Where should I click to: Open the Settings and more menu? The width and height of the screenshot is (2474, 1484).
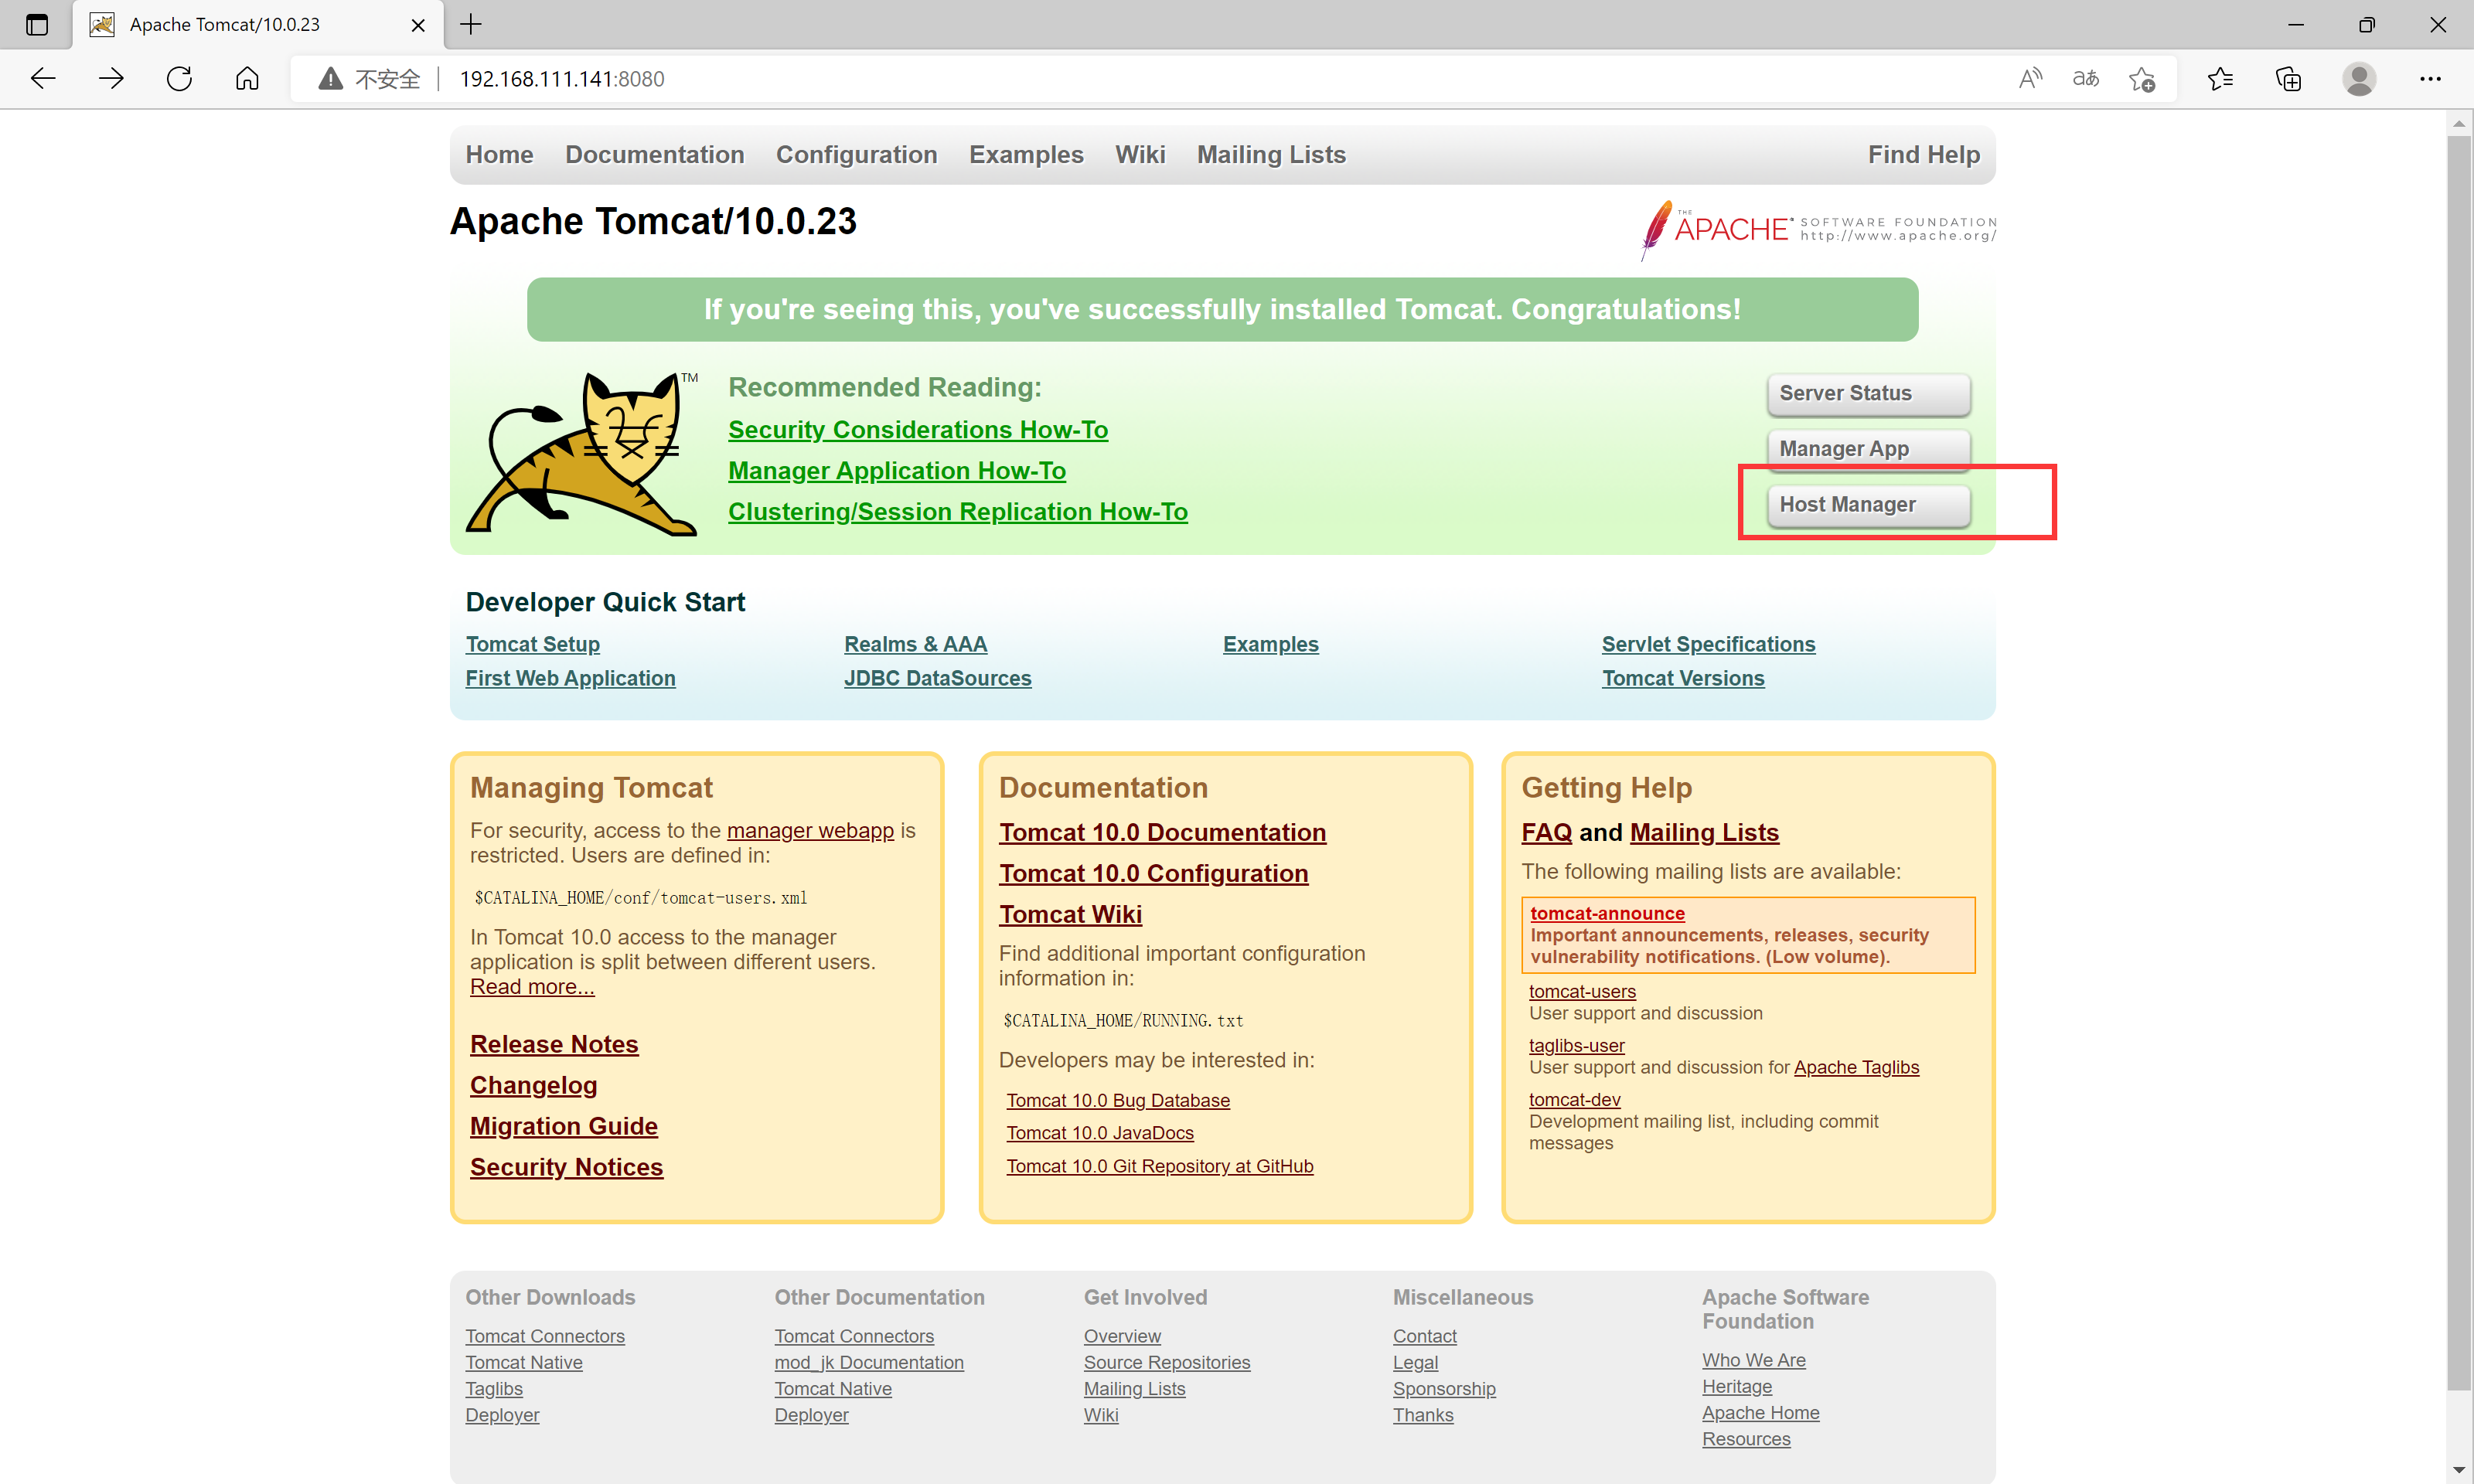coord(2430,79)
